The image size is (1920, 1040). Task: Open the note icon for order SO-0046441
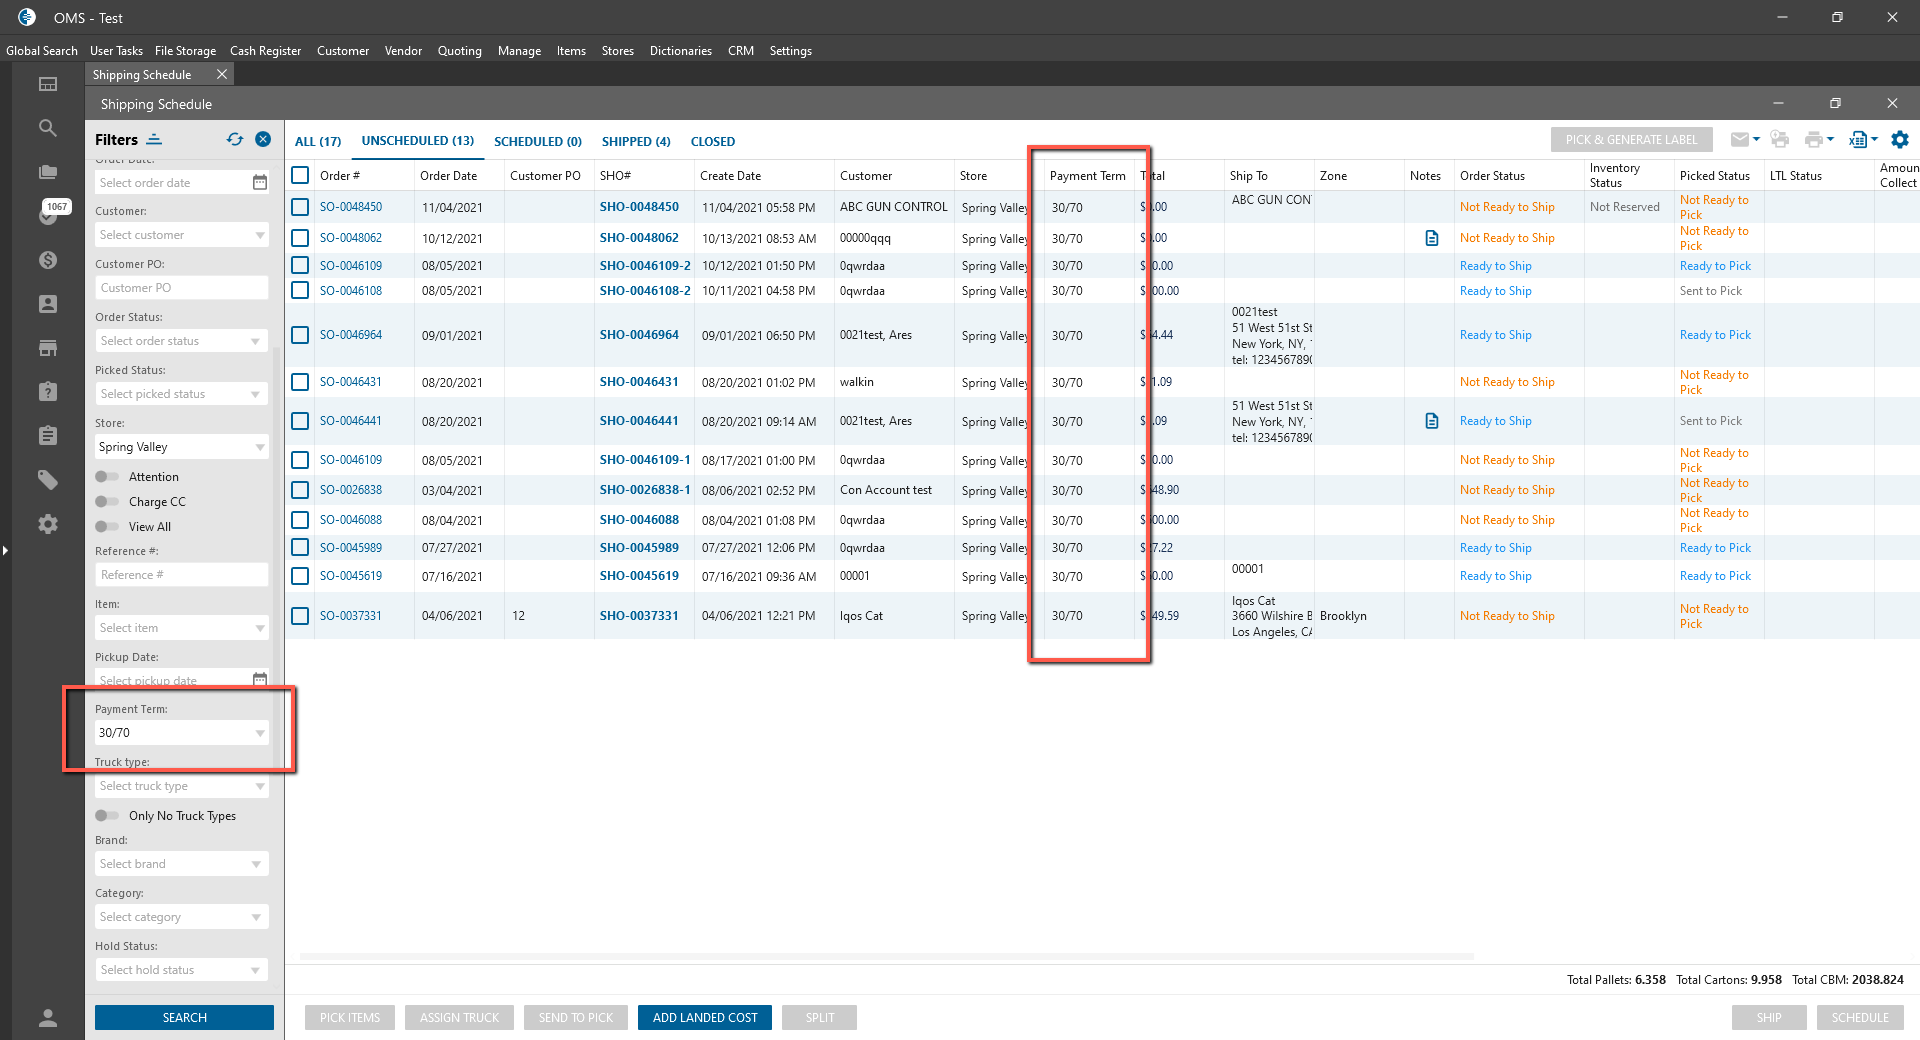point(1432,421)
